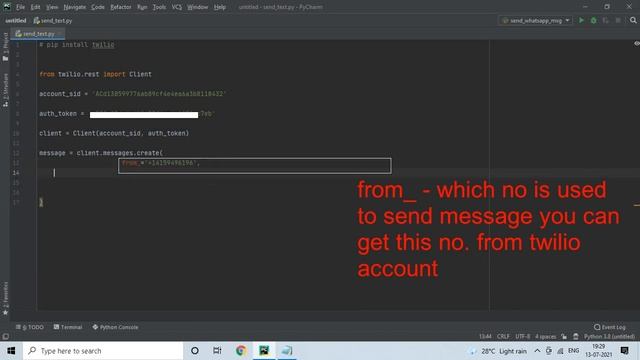
Task: Click the 13:44 cursor position indicator
Action: click(485, 336)
